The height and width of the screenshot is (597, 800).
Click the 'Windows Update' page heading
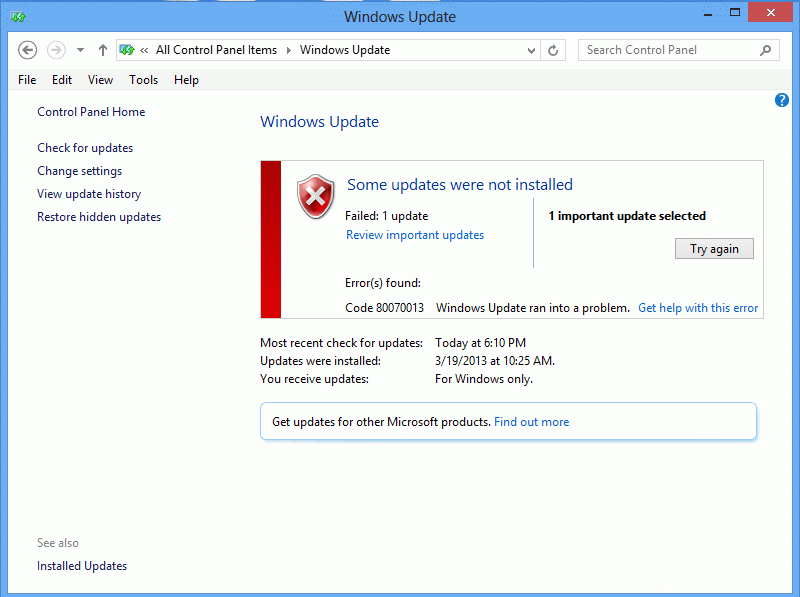319,121
